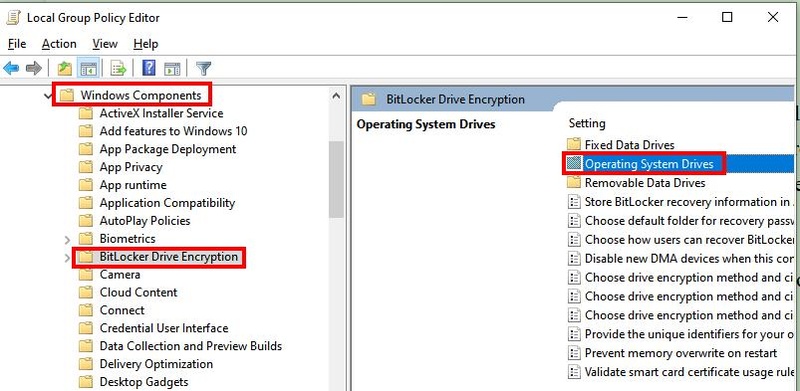Screen dimensions: 800x391
Task: Click Removable Data Drives folder icon
Action: [574, 183]
